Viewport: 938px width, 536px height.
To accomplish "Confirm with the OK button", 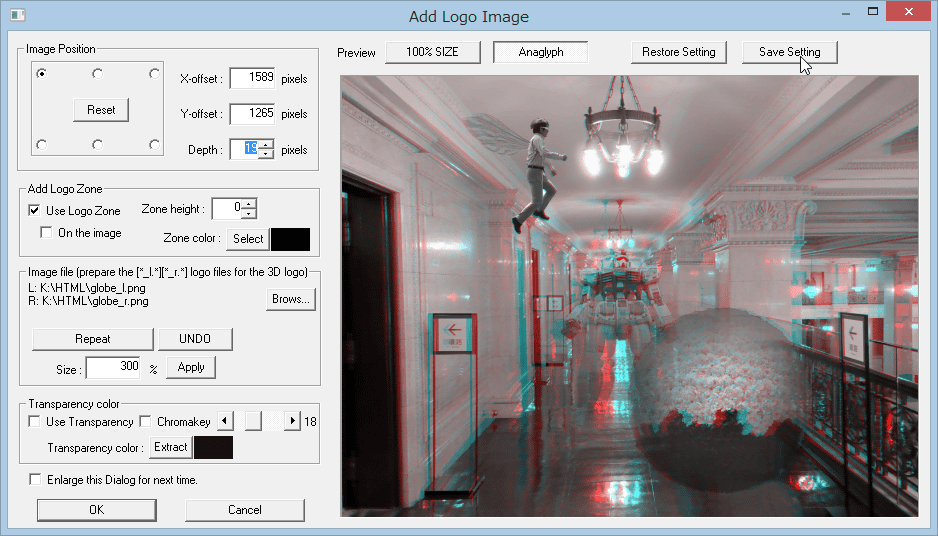I will click(97, 510).
